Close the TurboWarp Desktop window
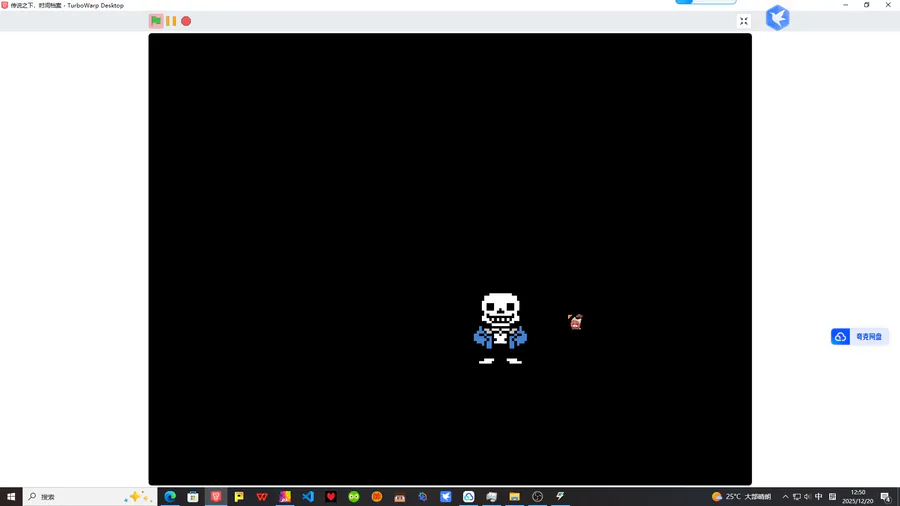This screenshot has width=900, height=506. click(x=888, y=5)
